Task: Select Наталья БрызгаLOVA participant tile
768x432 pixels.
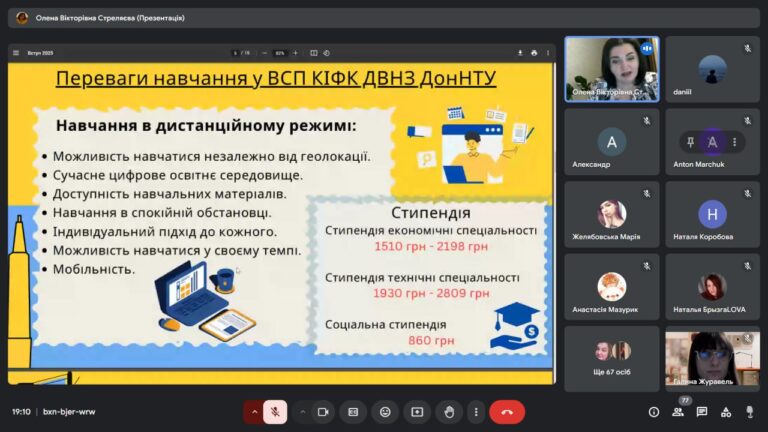Action: pos(713,287)
